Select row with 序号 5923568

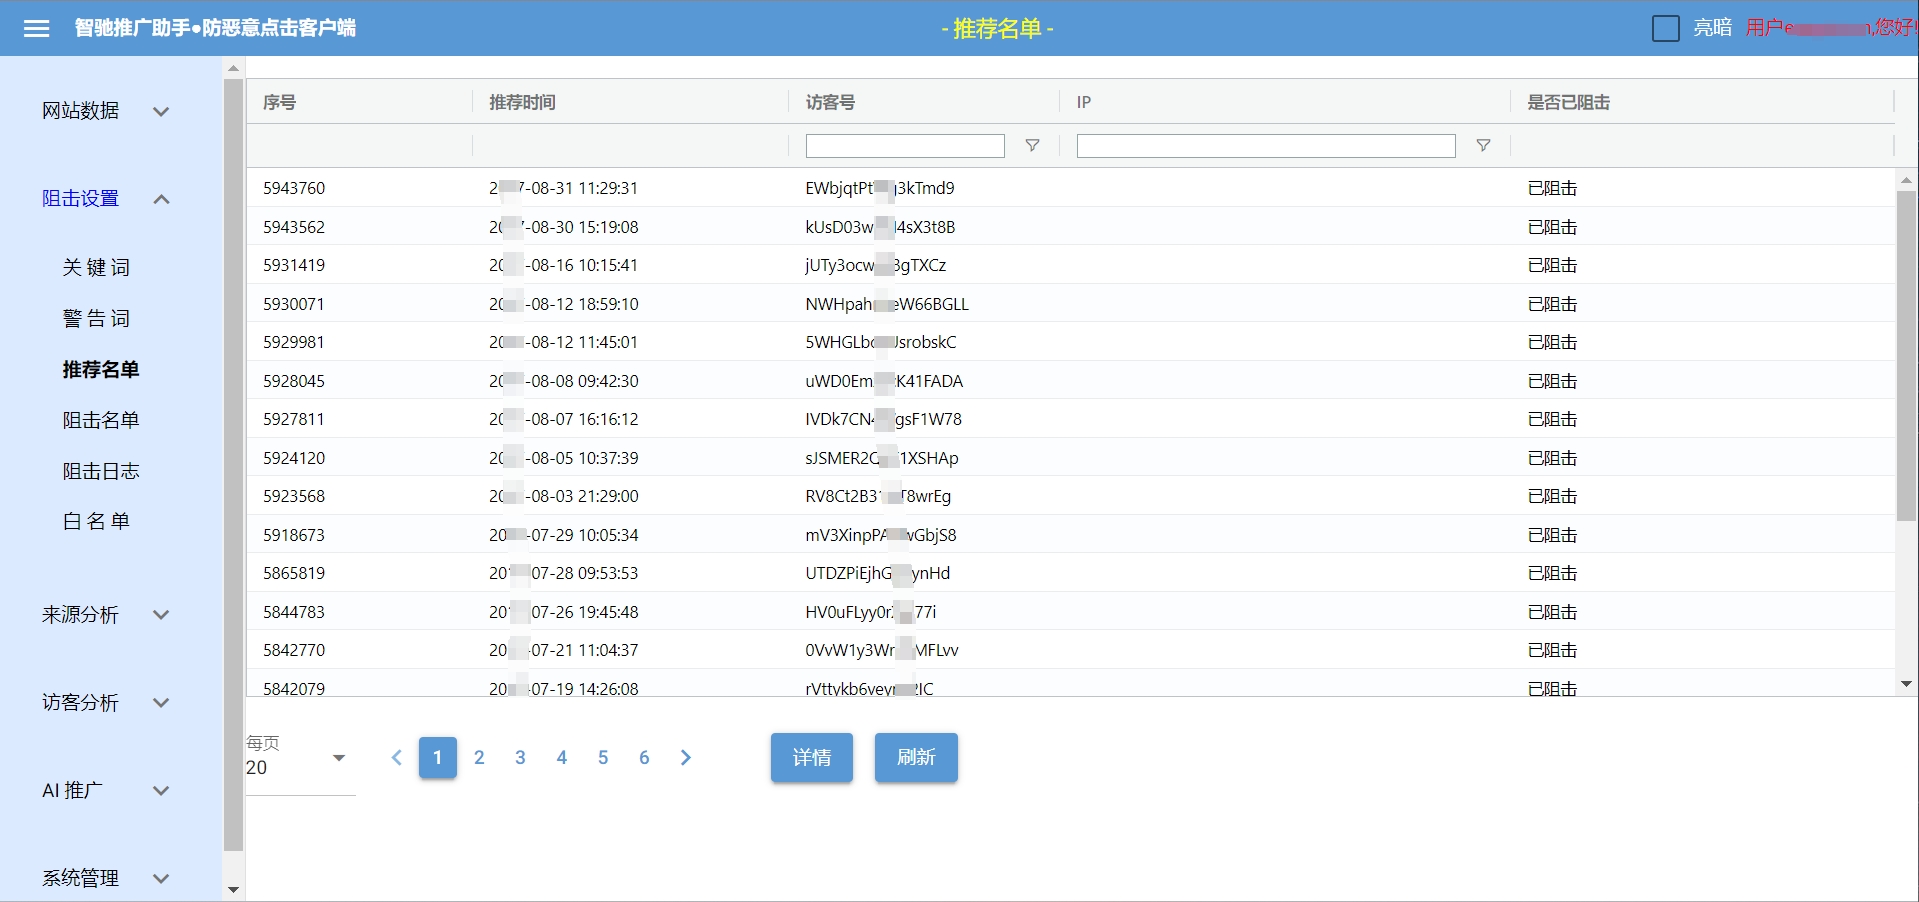click(1070, 496)
